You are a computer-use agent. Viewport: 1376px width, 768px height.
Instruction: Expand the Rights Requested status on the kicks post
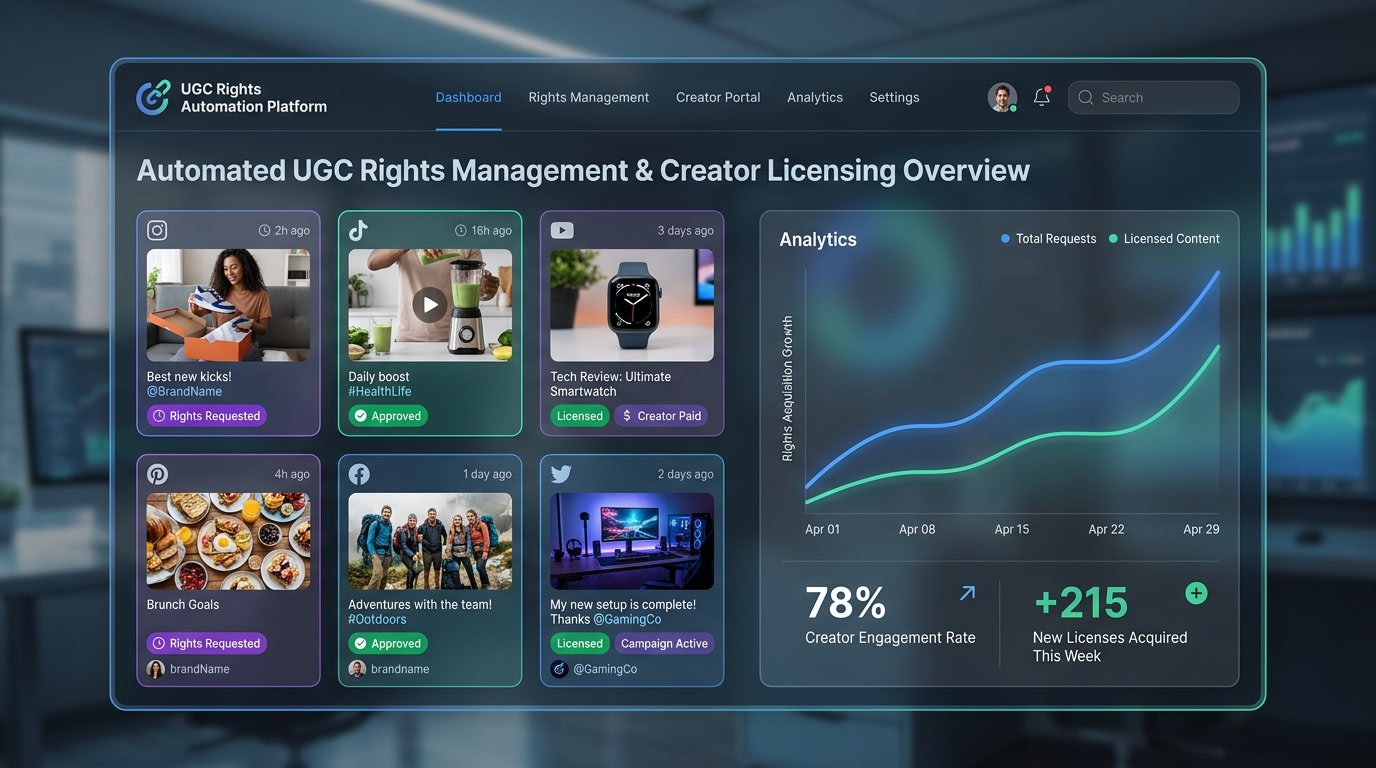coord(206,415)
